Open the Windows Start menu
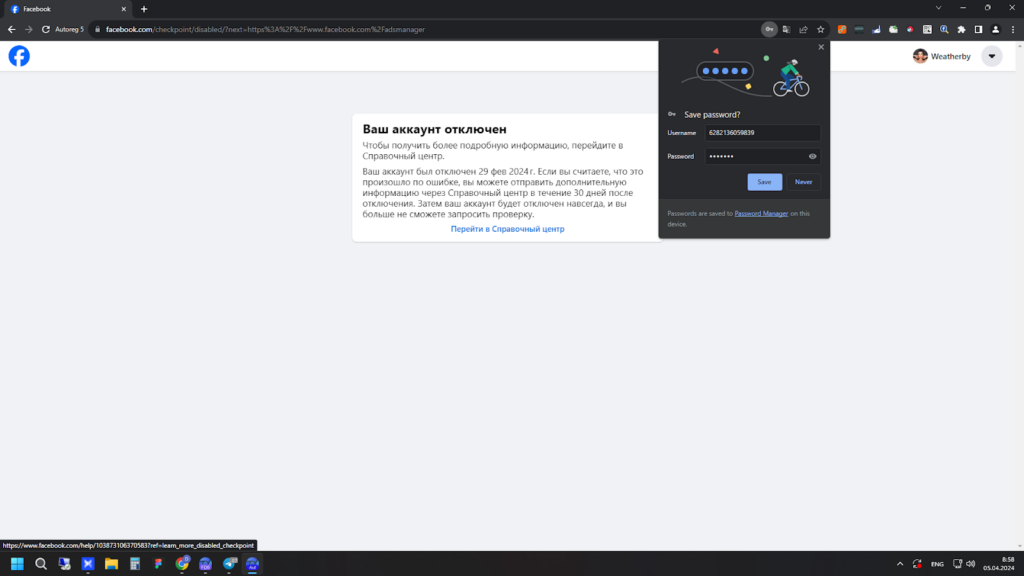1024x576 pixels. tap(18, 564)
